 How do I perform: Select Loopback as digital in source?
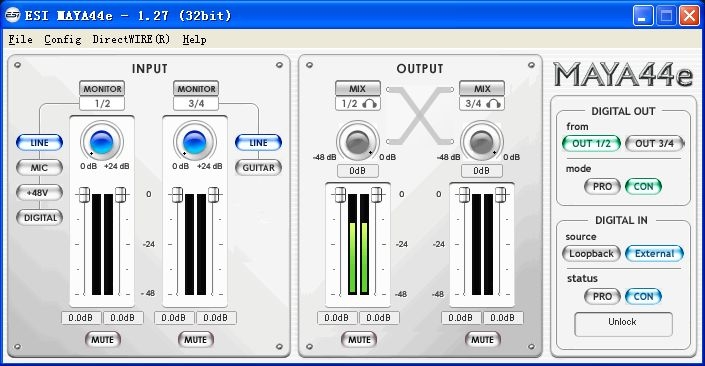pos(591,253)
